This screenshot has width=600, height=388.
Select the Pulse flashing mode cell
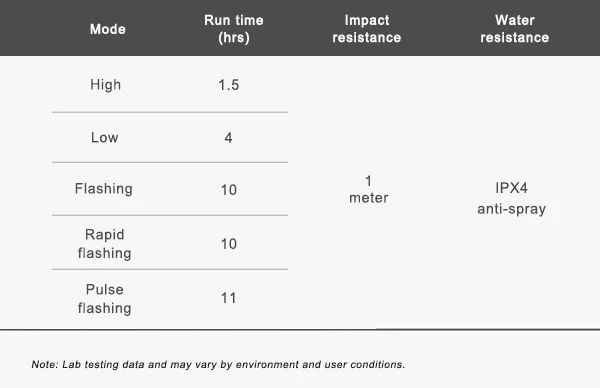pyautogui.click(x=104, y=298)
